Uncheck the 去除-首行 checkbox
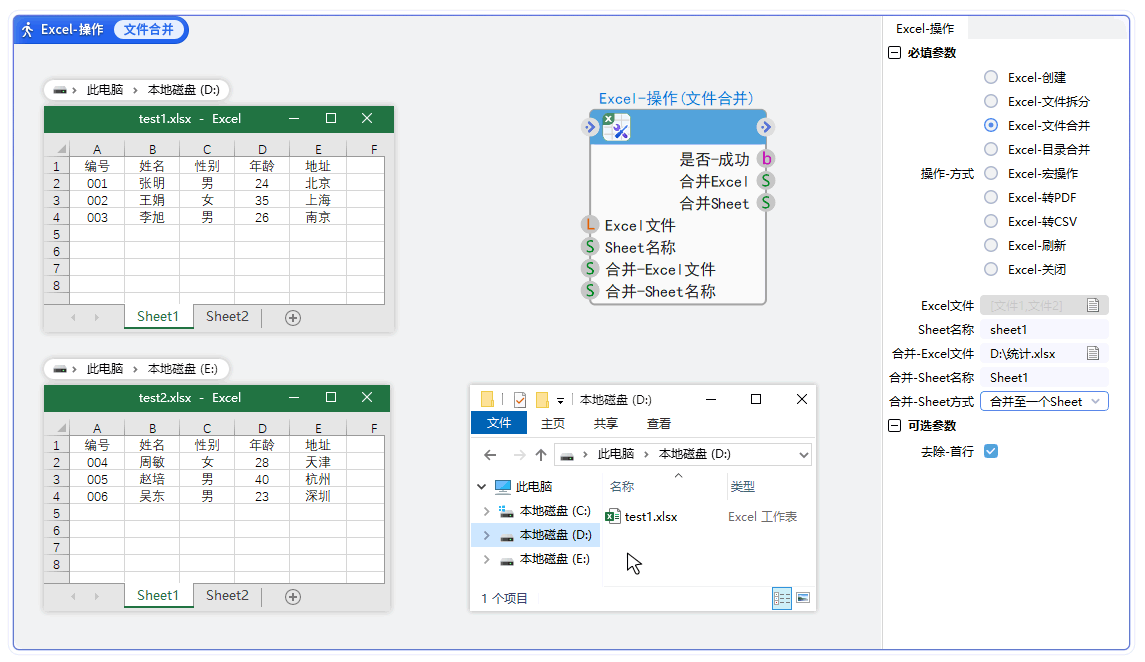The image size is (1145, 662). point(990,451)
